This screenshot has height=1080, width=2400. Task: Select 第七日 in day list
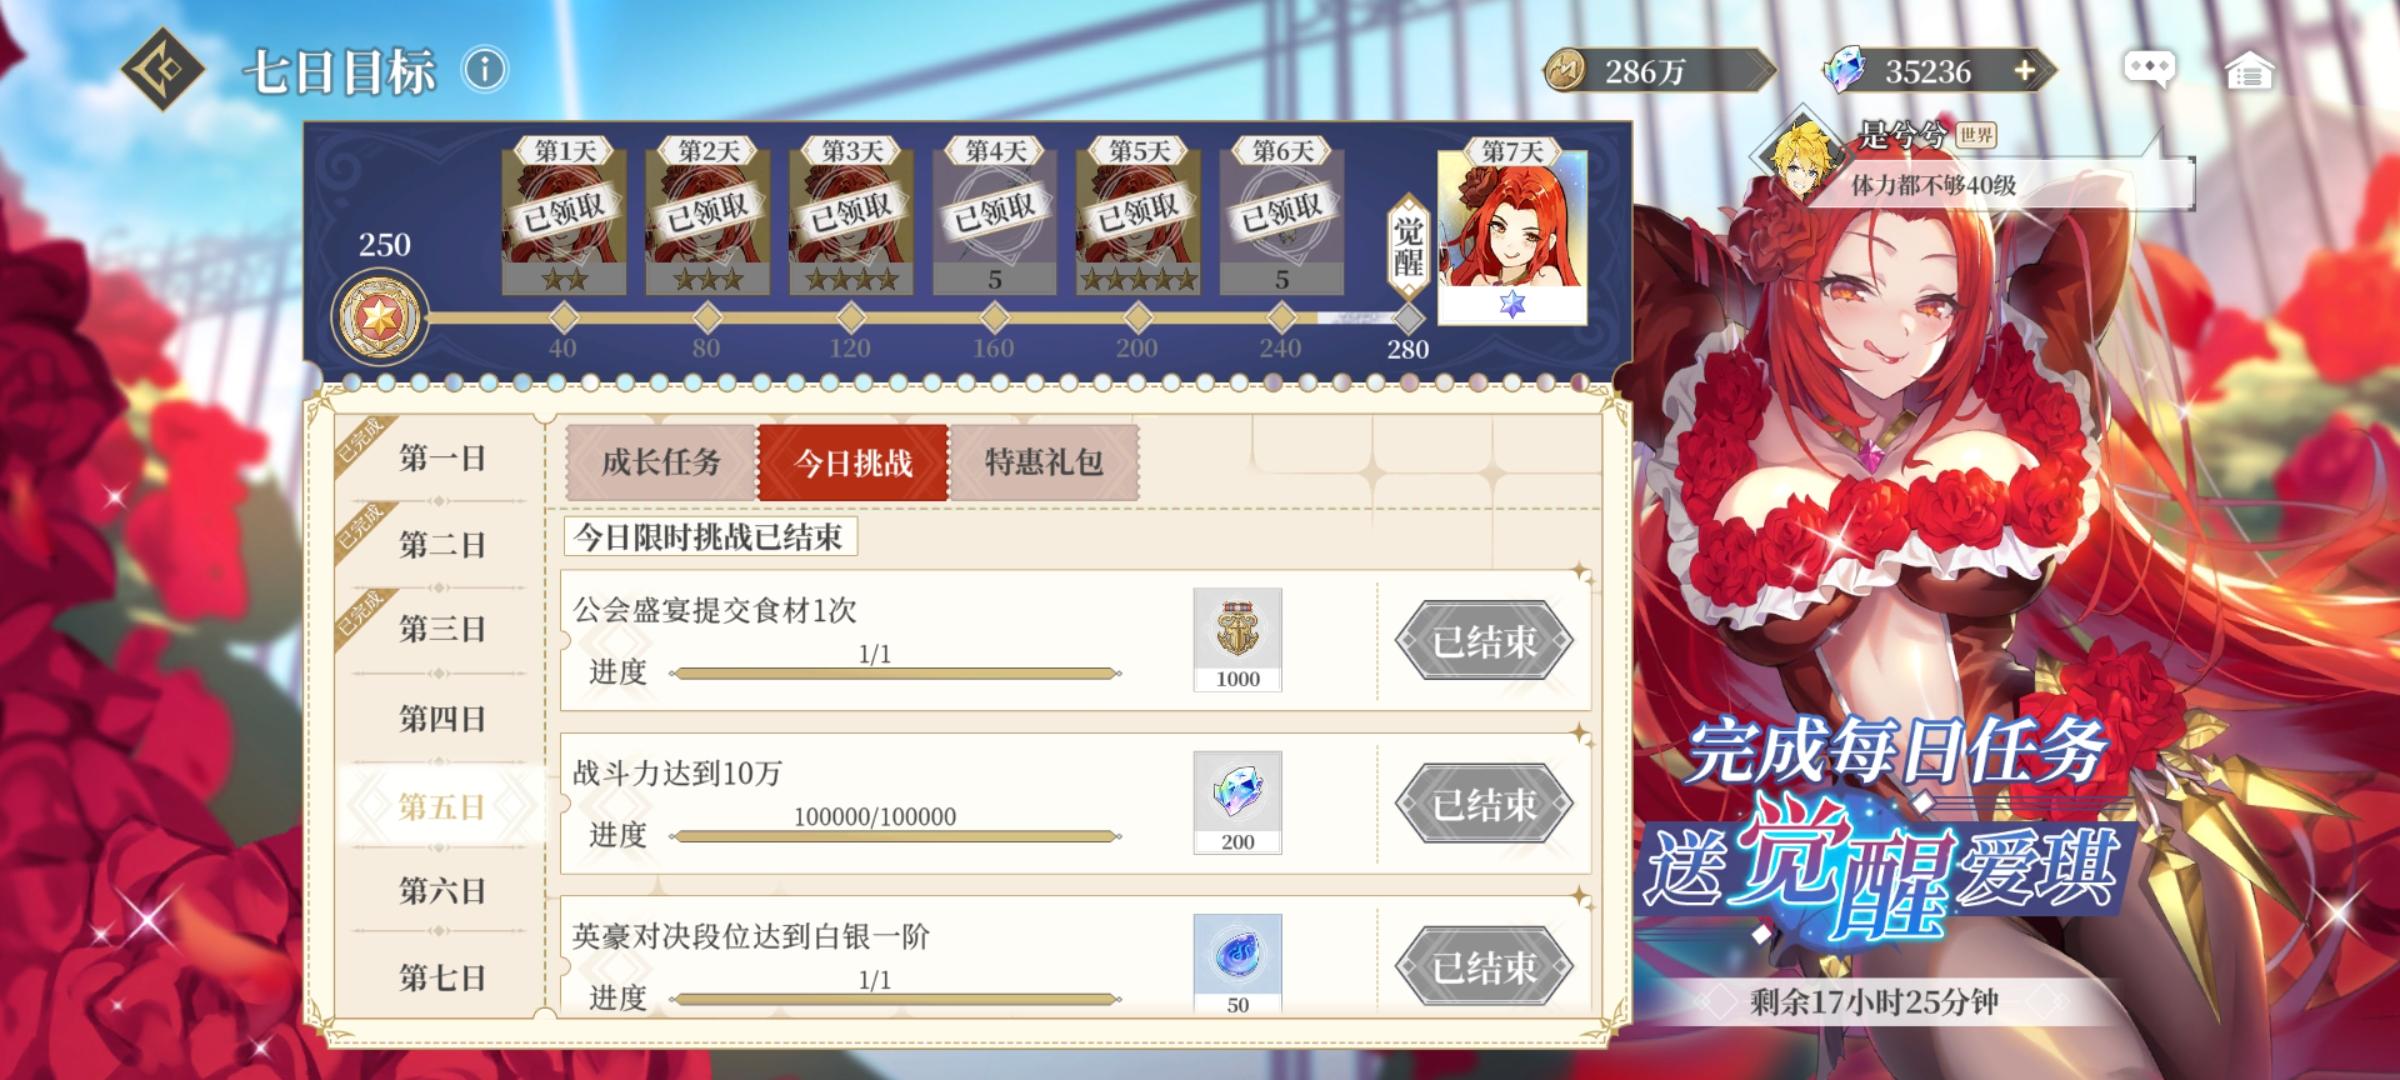441,977
